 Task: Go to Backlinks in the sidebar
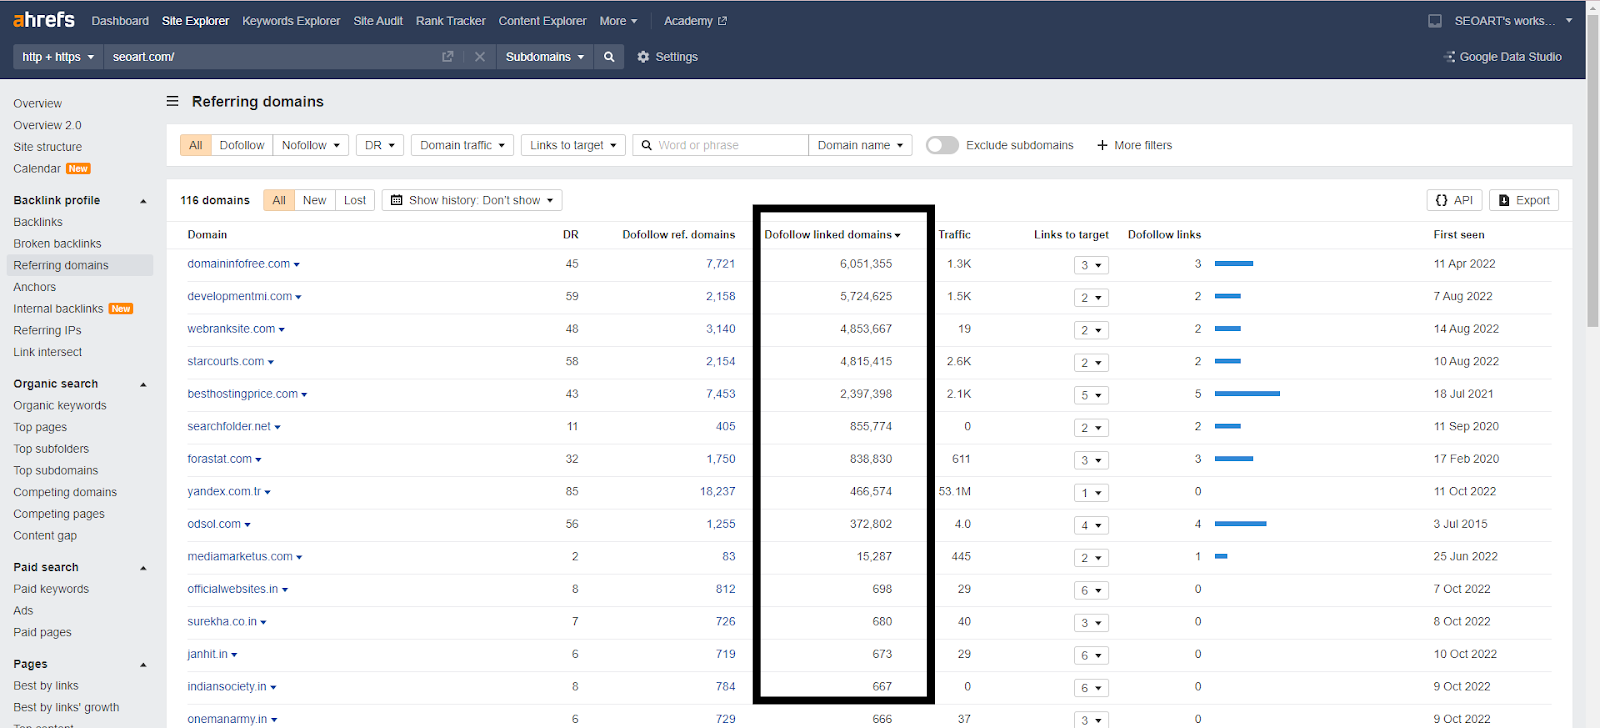pos(38,222)
